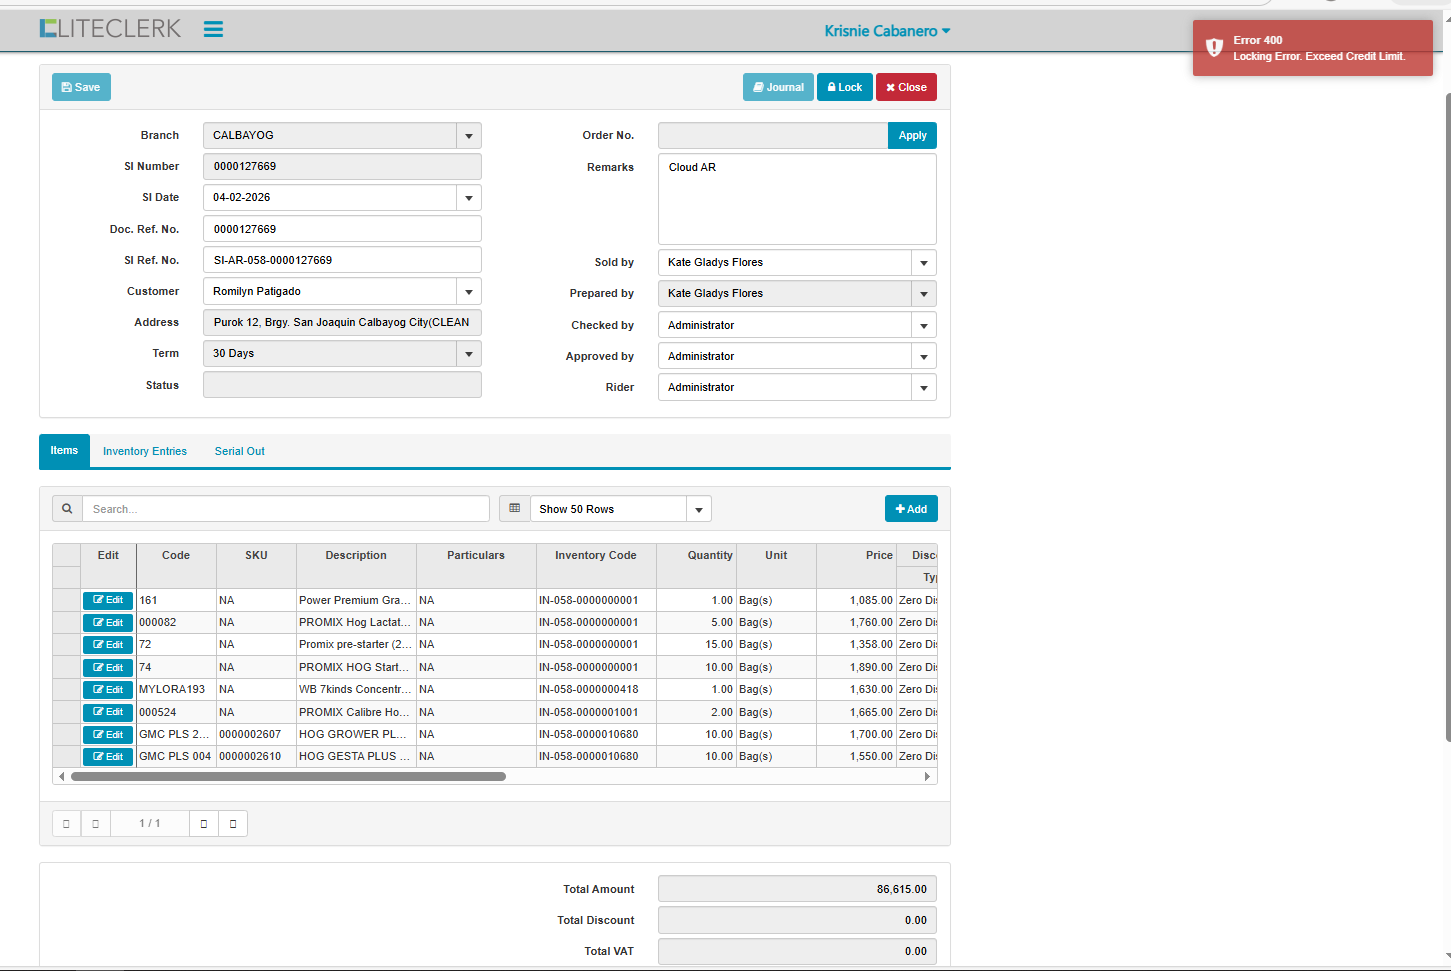Edit the GMC PLS 004 item row
The image size is (1451, 971).
(x=108, y=757)
